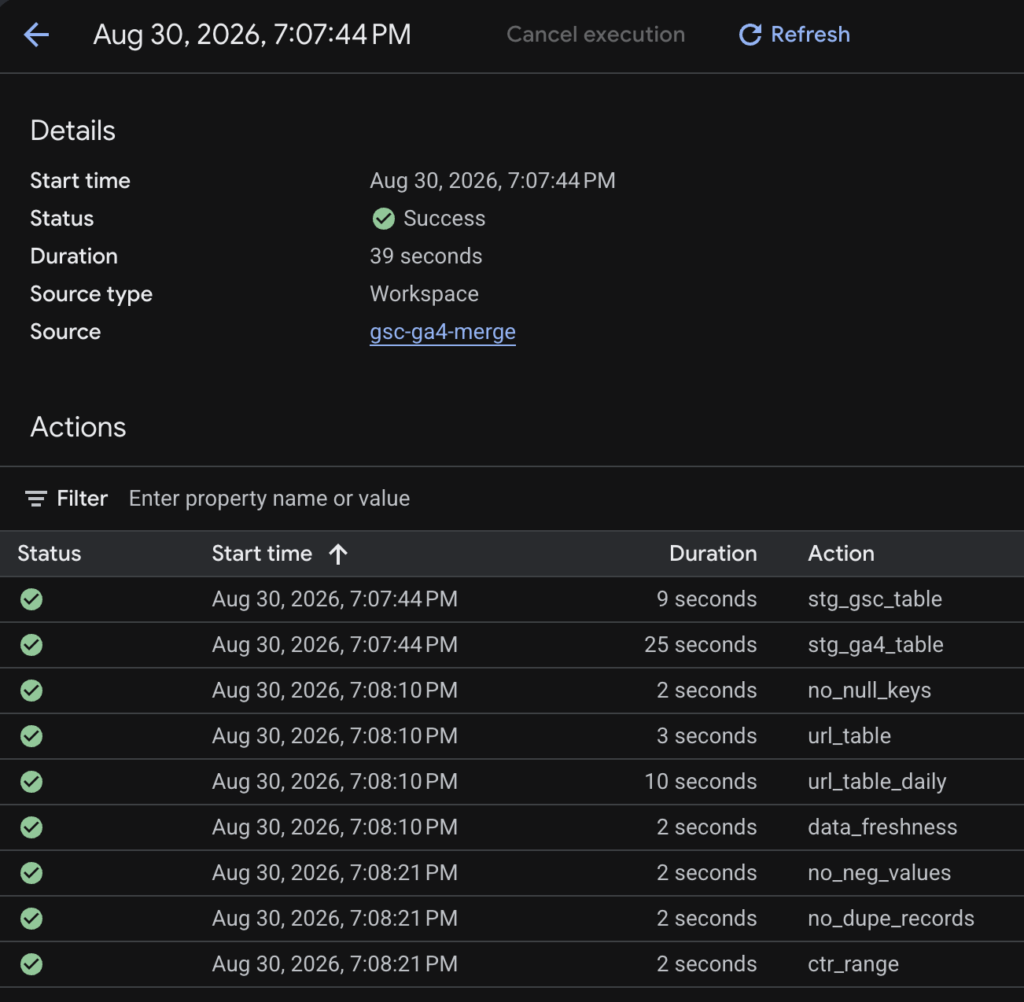Select the url_table_daily action name

[x=877, y=783]
